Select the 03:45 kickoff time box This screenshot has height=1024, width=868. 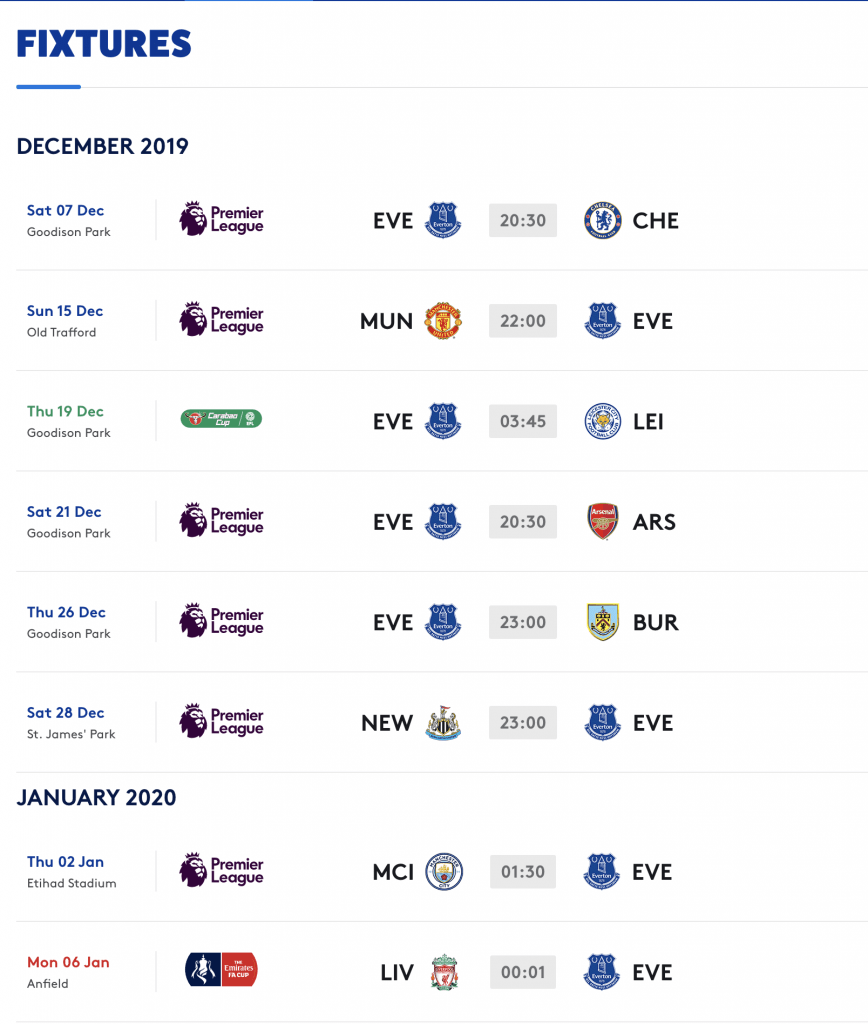click(x=522, y=421)
